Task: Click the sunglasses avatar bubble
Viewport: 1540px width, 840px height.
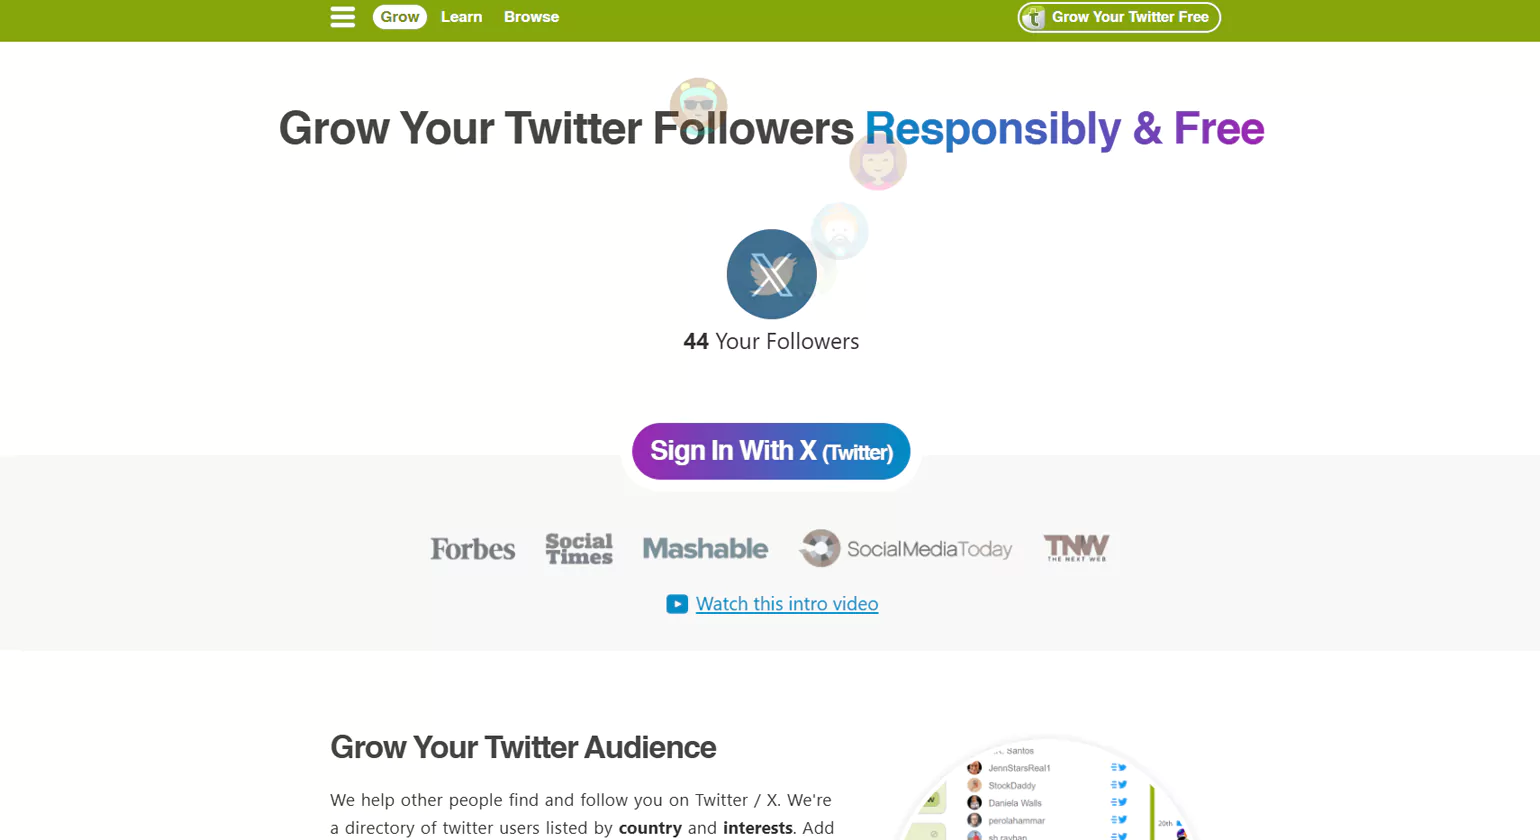Action: (x=698, y=104)
